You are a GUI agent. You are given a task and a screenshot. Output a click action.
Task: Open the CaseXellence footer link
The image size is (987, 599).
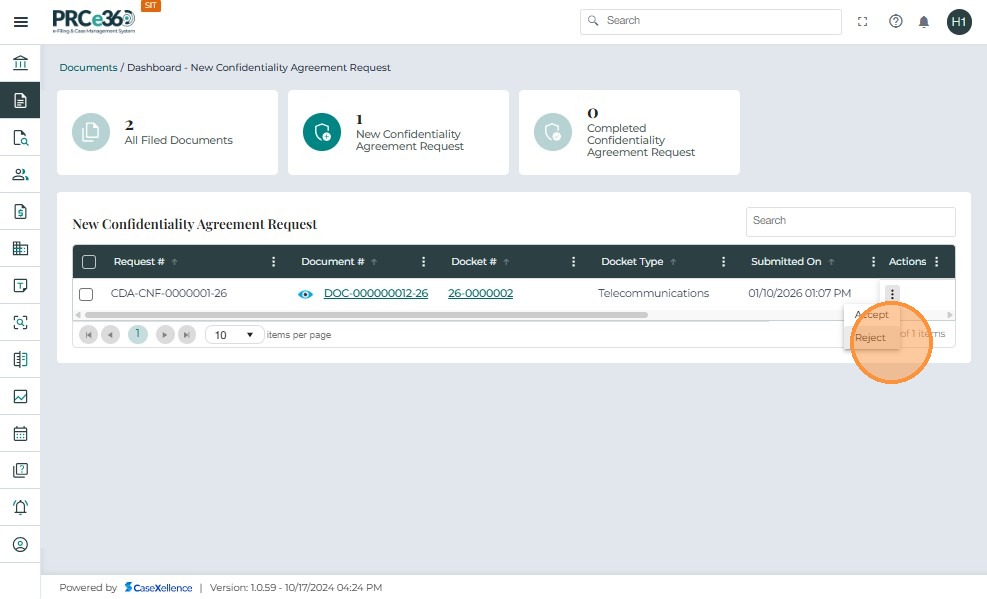pos(158,588)
